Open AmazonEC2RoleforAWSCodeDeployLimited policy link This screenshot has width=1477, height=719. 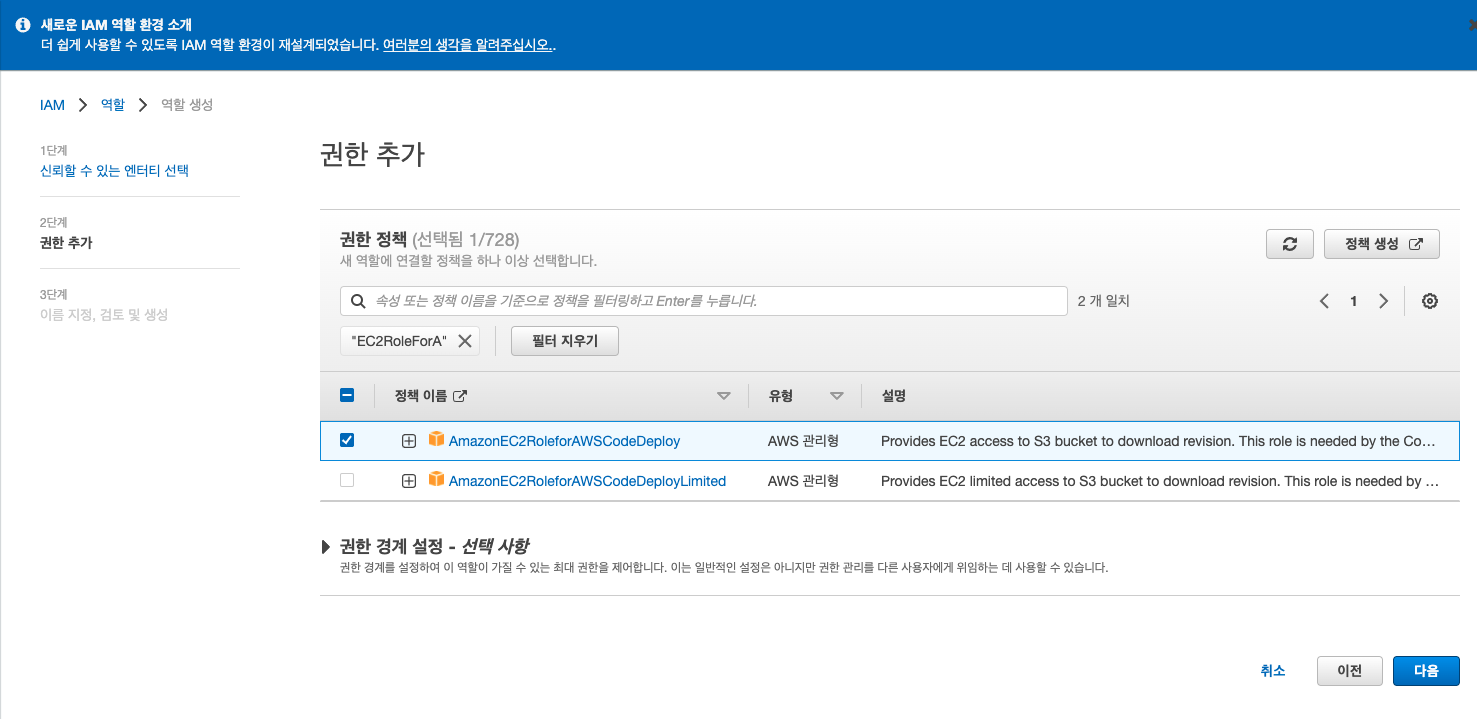click(x=587, y=481)
